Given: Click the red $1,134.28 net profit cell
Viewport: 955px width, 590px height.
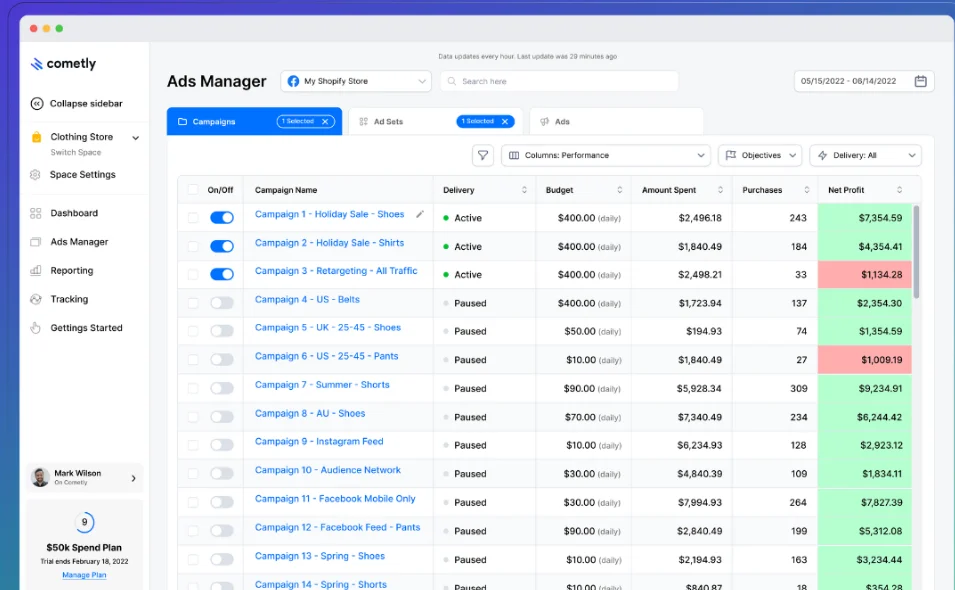Looking at the screenshot, I should 865,275.
